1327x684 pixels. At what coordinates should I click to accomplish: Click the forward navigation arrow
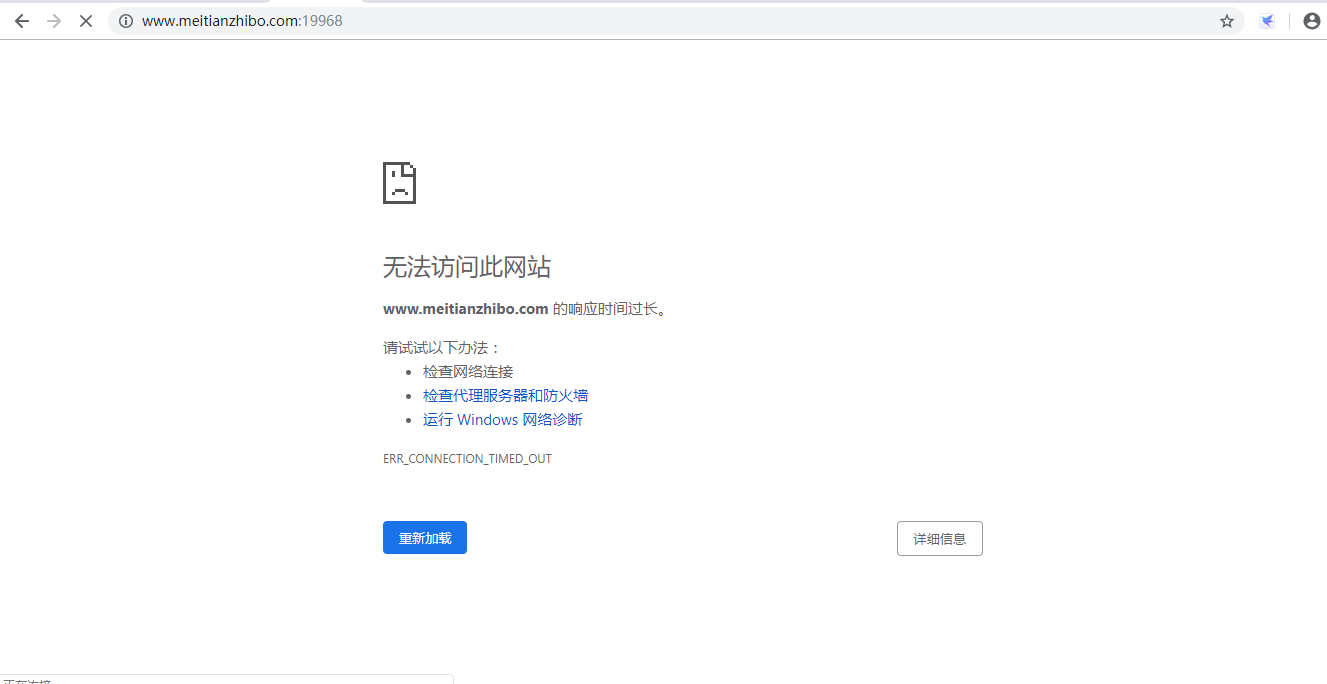54,21
